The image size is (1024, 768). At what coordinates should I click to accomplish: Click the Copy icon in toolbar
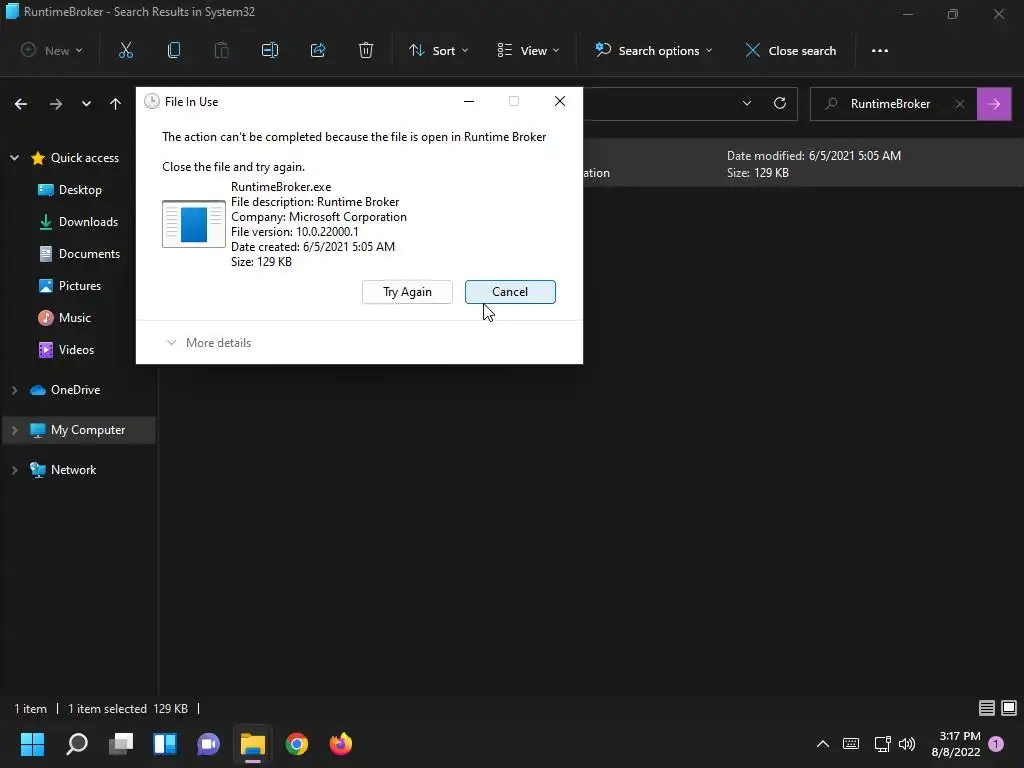tap(174, 50)
